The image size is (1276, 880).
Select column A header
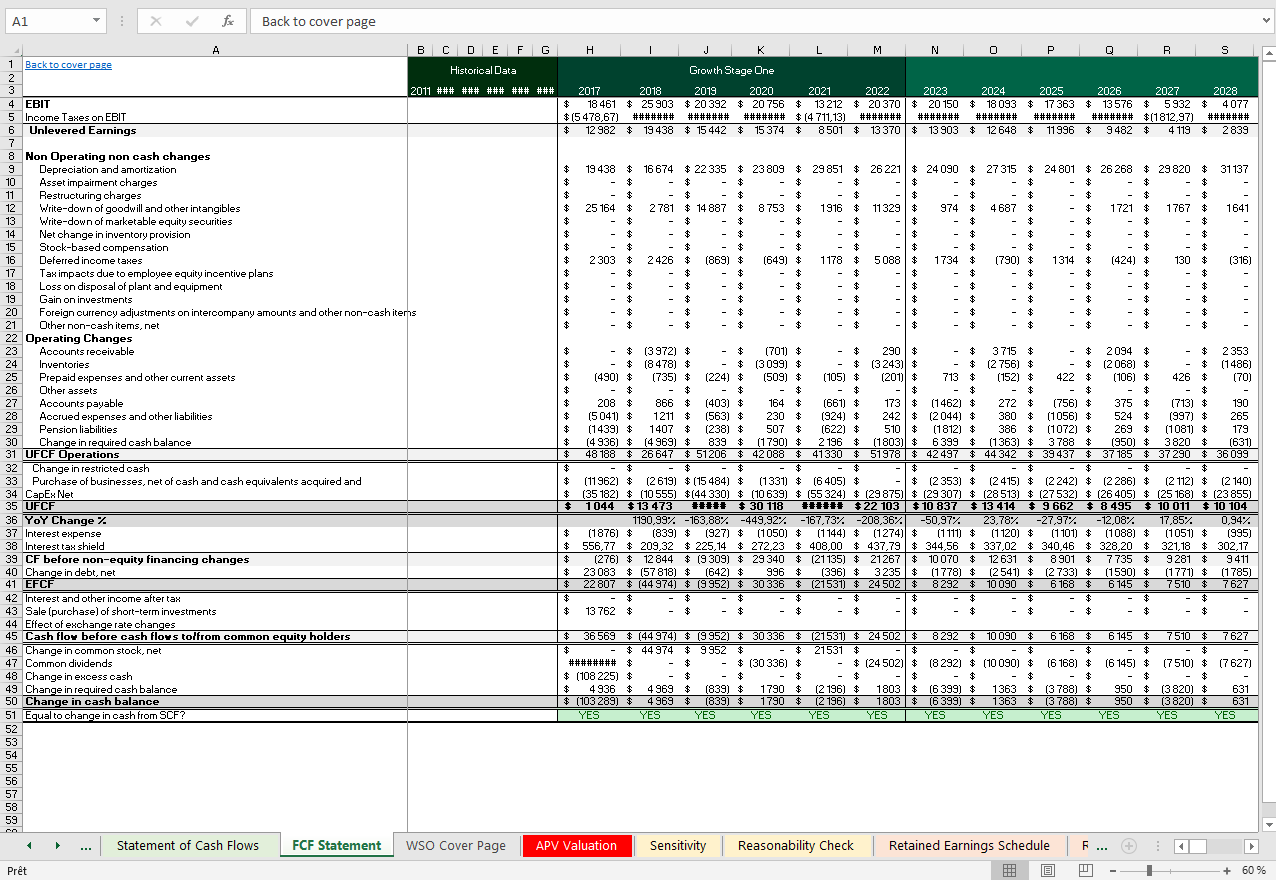[215, 50]
